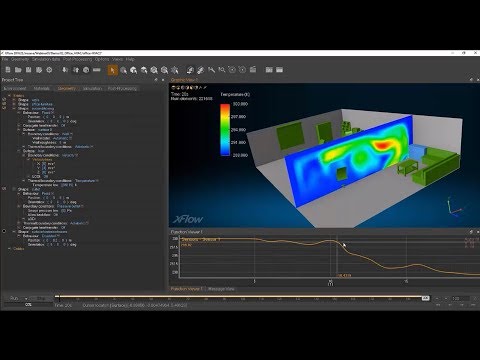Open the Simulation data menu

tap(46, 59)
